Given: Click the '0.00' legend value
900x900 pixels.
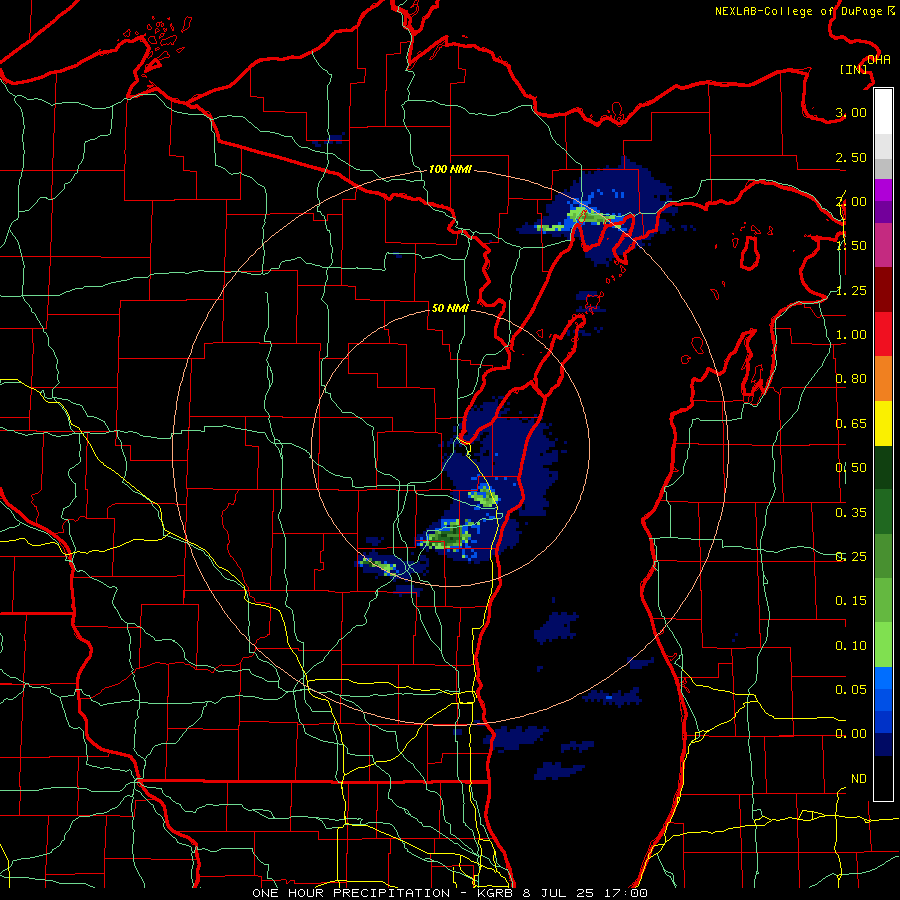Looking at the screenshot, I should click(x=851, y=734).
